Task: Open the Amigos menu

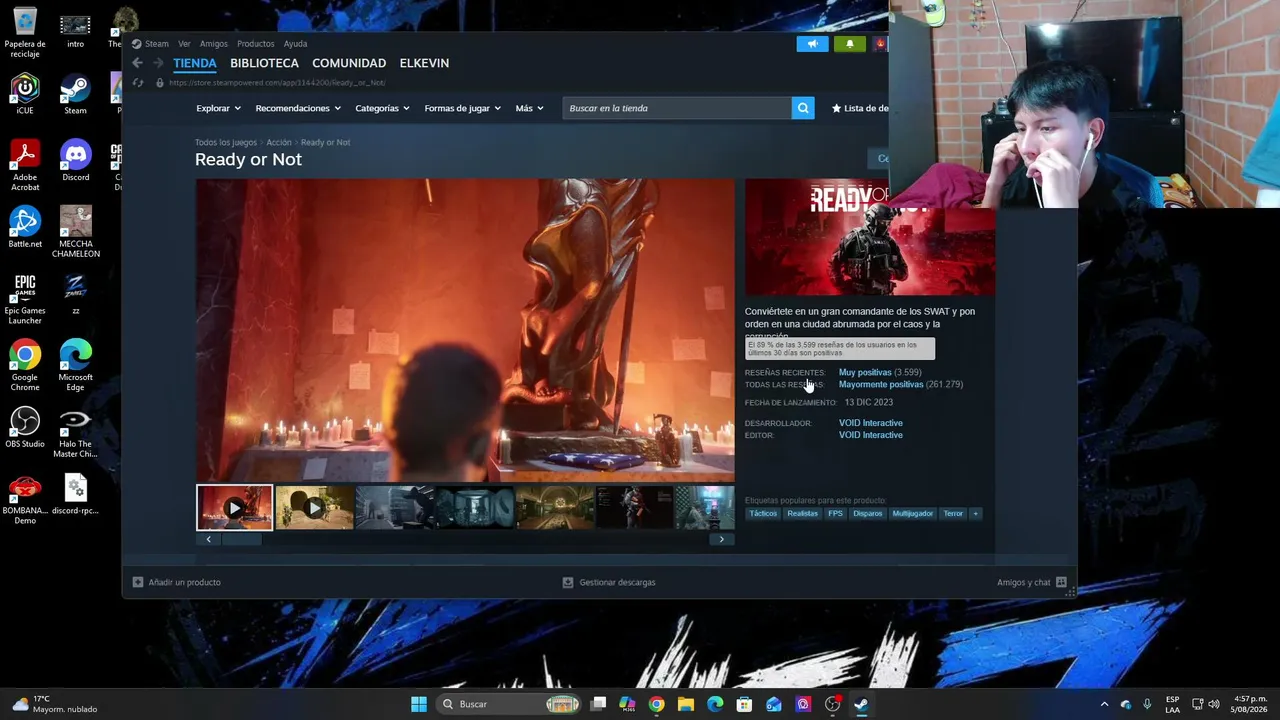Action: click(213, 44)
